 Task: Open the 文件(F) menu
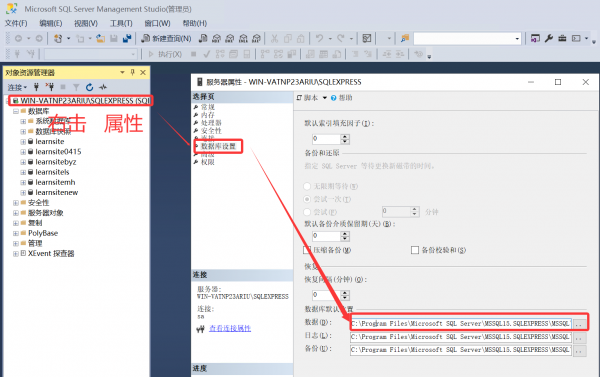(x=16, y=23)
